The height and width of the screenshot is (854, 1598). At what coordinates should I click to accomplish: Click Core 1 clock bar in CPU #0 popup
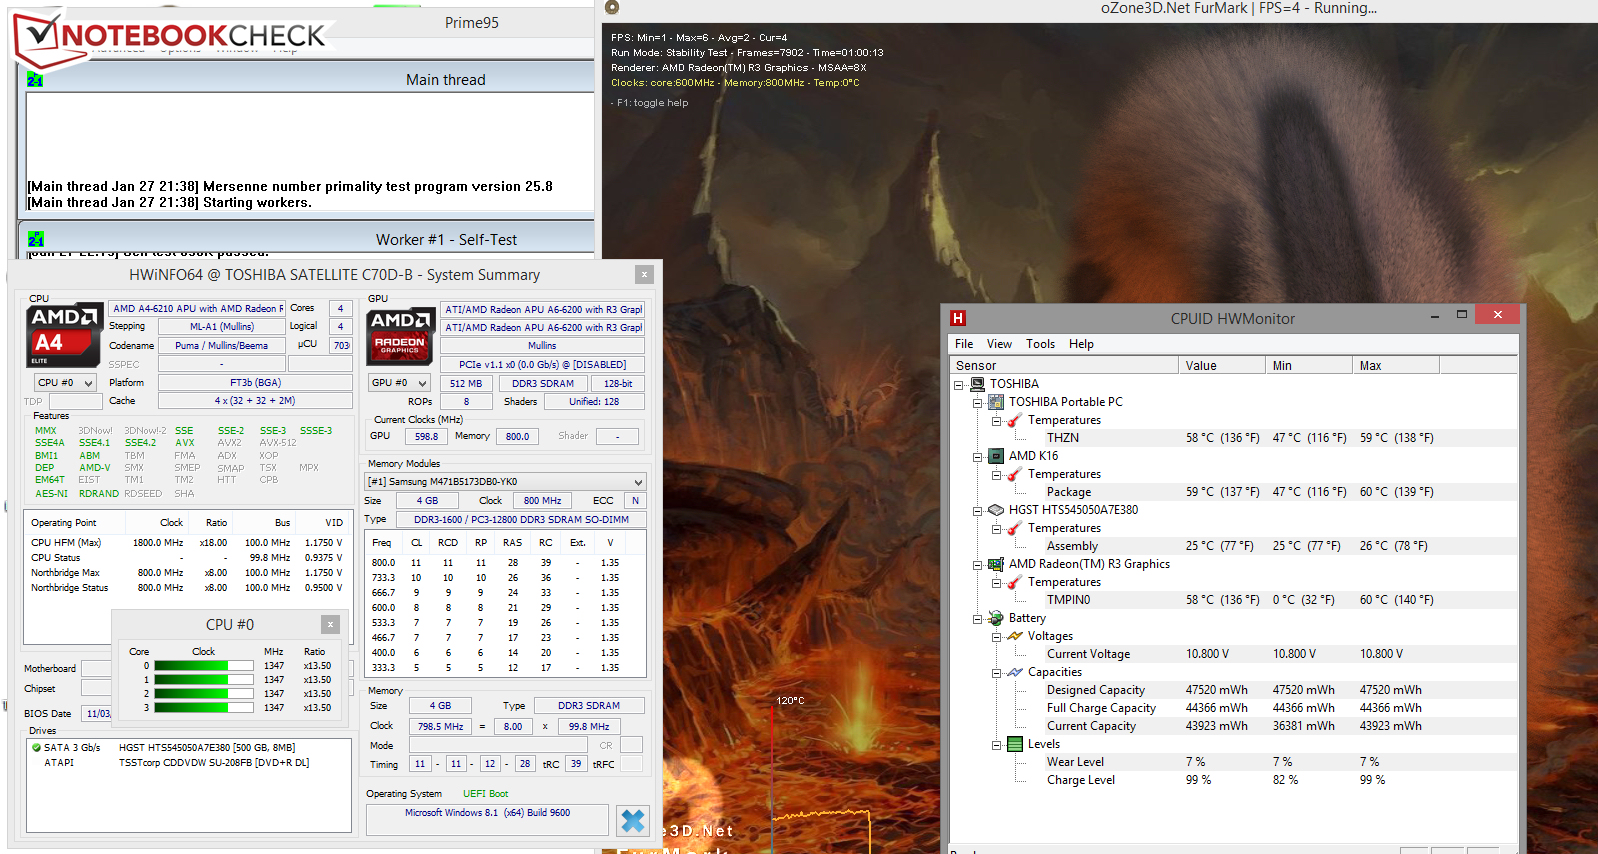point(205,680)
